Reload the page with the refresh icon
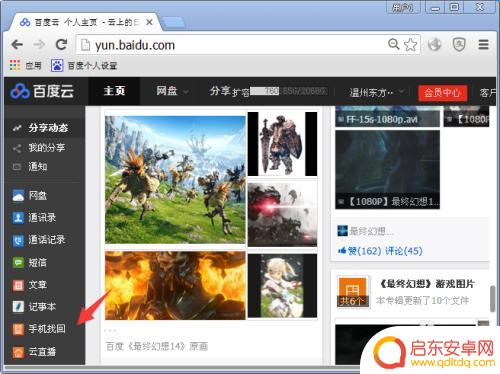Image resolution: width=500 pixels, height=374 pixels. click(x=61, y=44)
